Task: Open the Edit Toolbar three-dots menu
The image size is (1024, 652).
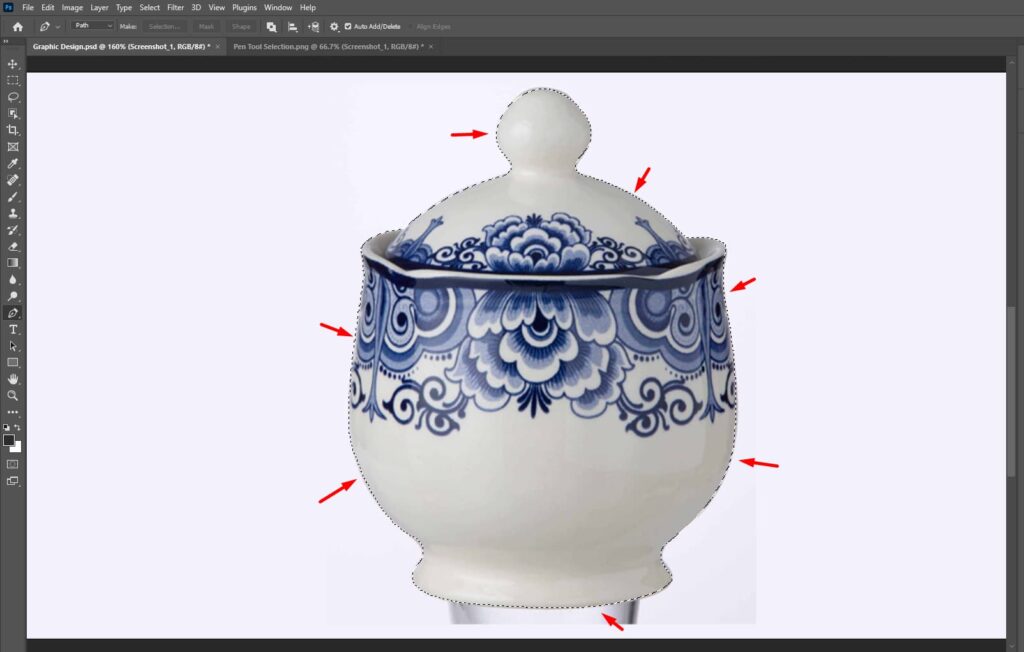Action: pyautogui.click(x=12, y=412)
